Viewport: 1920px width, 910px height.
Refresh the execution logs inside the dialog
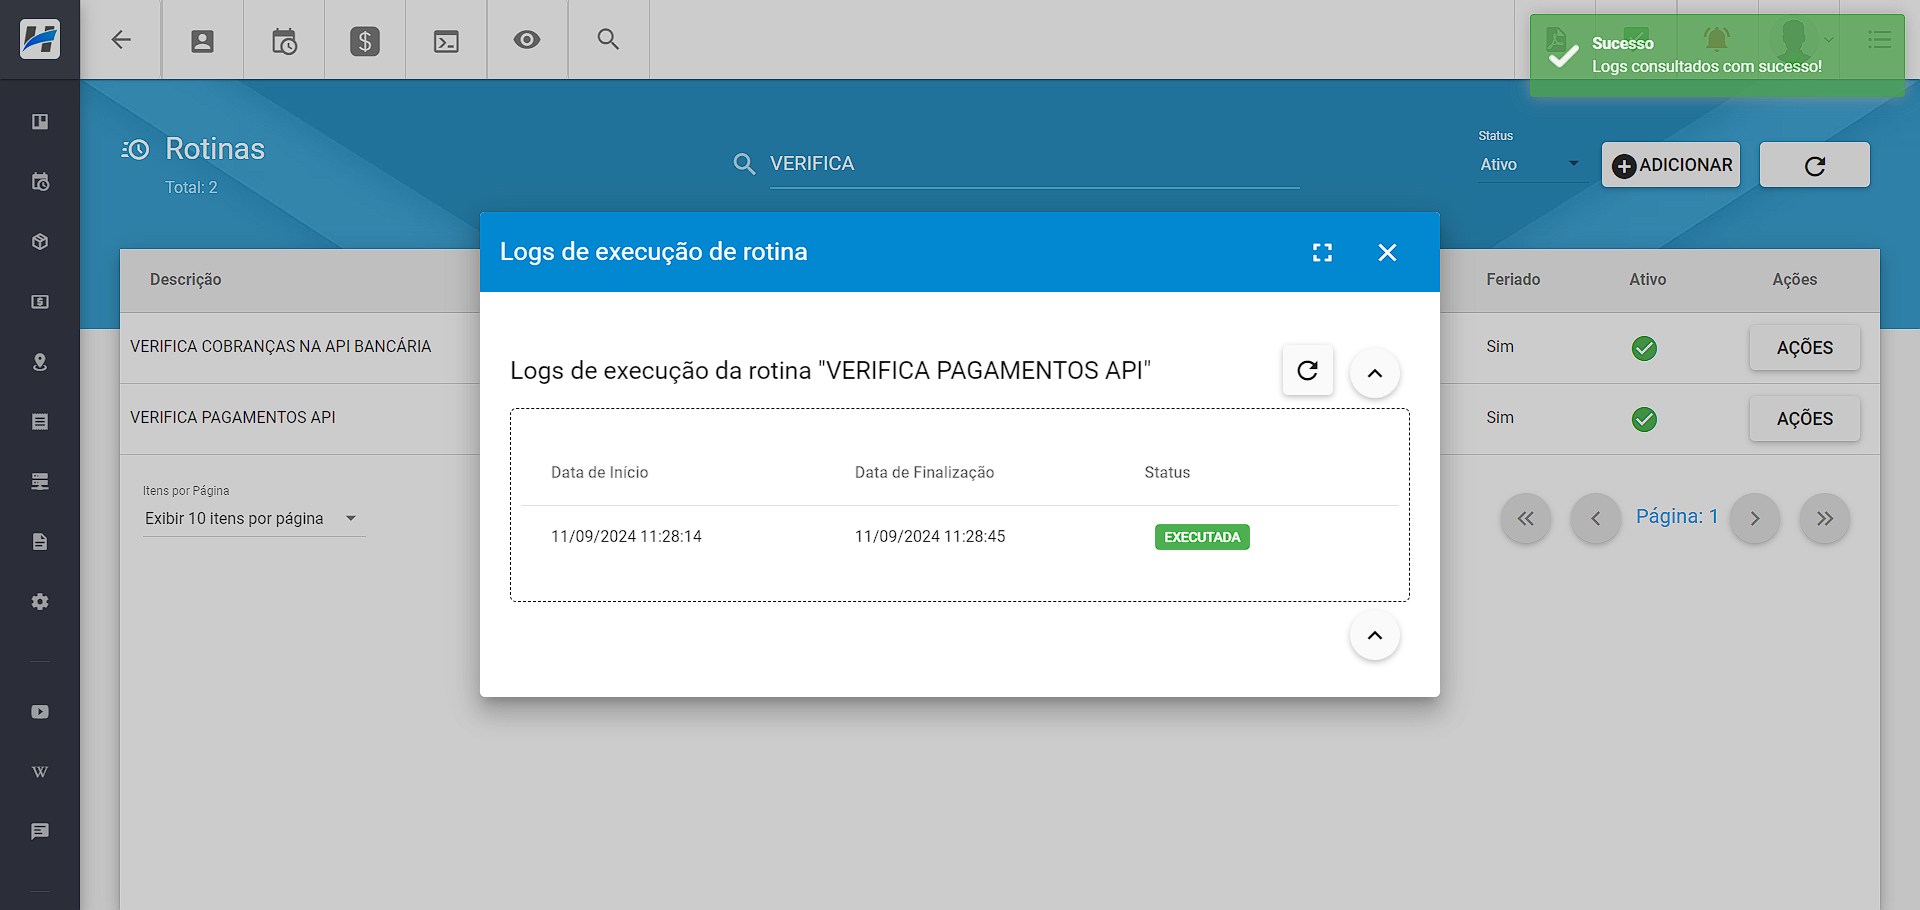1308,371
